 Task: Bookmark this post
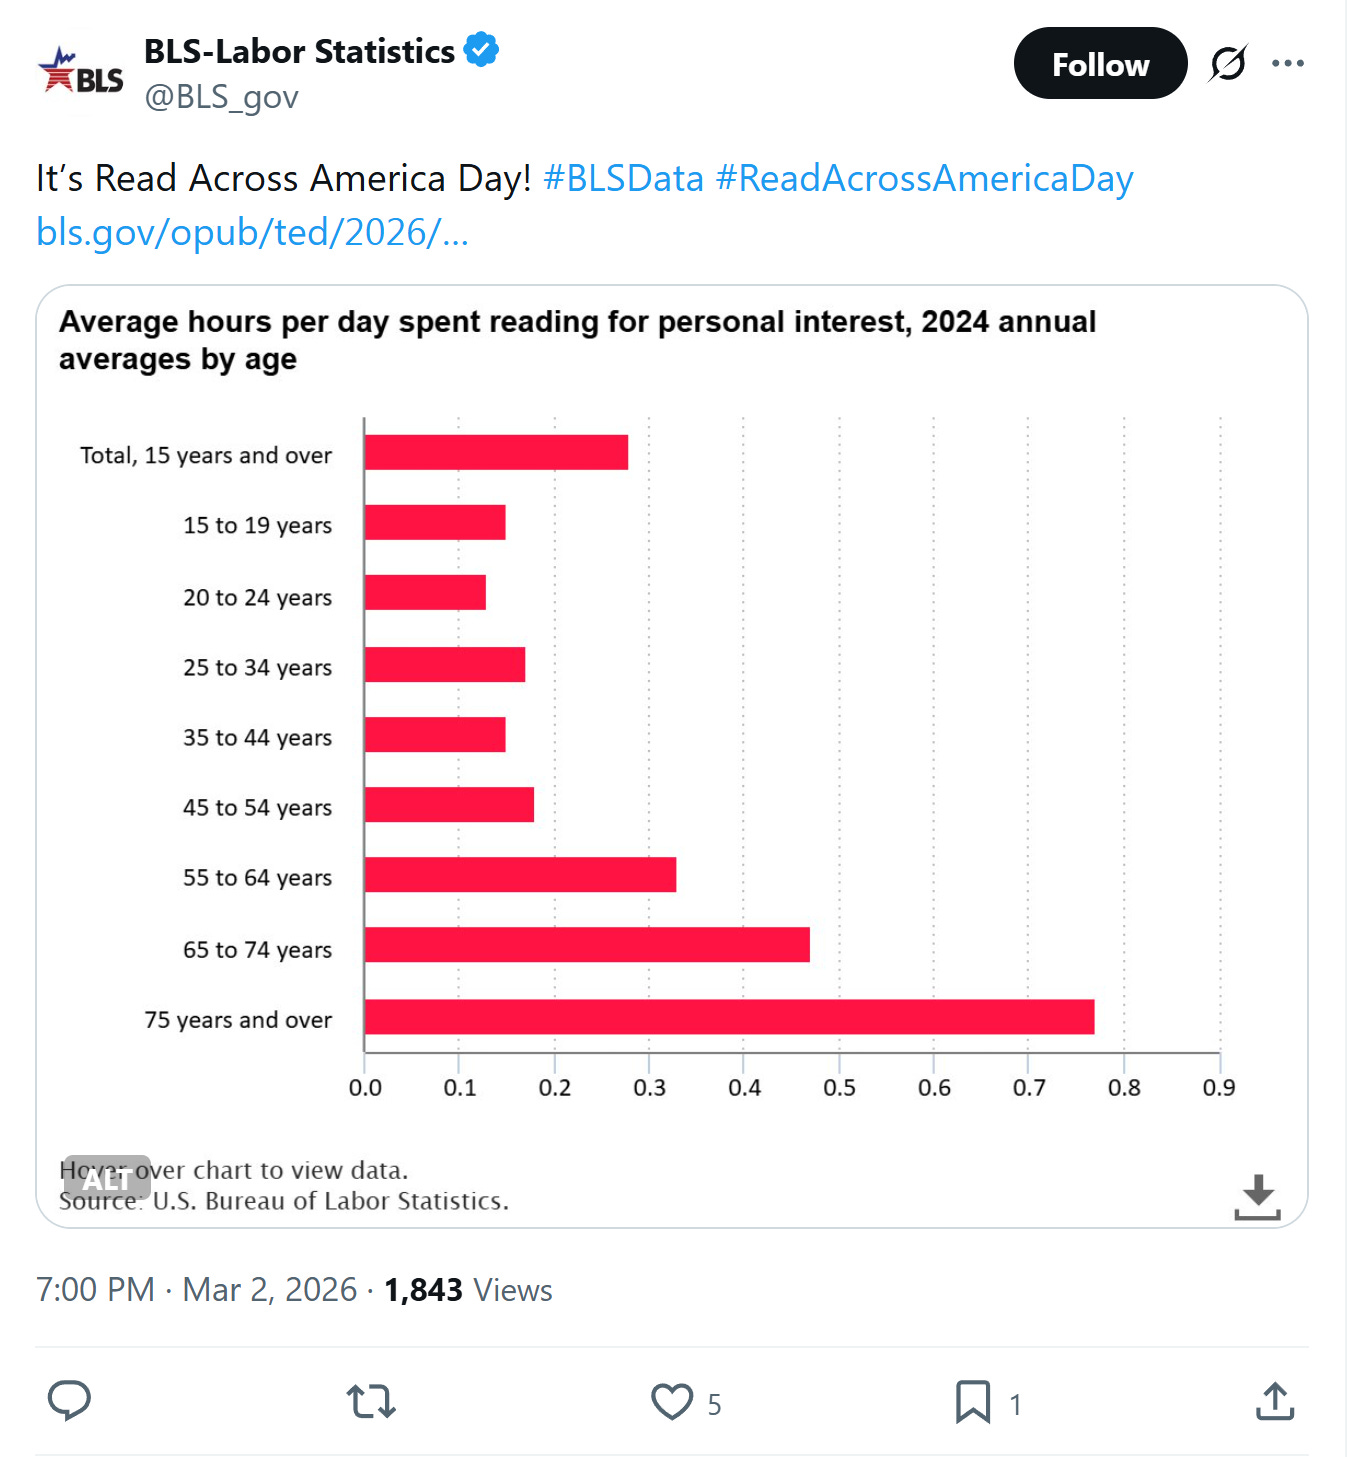coord(972,1401)
